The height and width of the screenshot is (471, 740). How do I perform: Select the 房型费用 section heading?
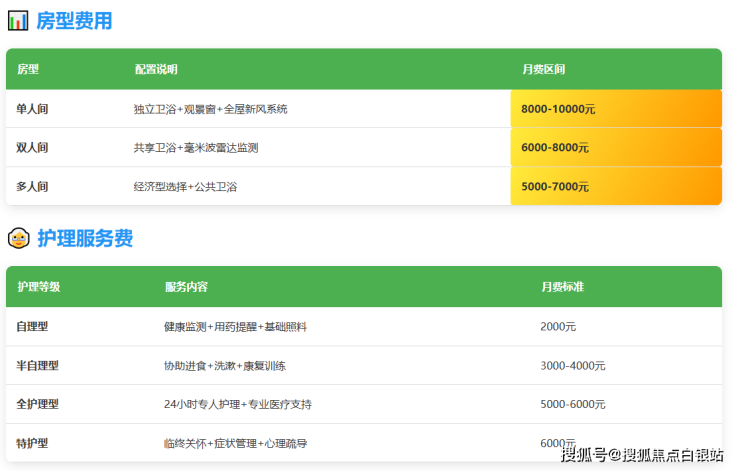coord(74,20)
